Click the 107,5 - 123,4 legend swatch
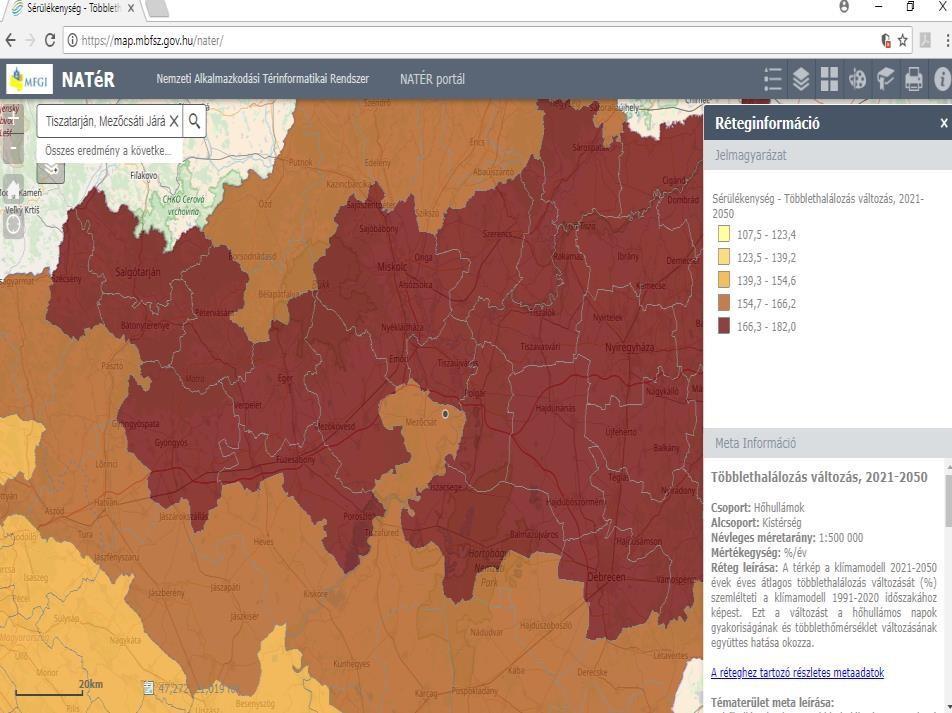 [724, 234]
